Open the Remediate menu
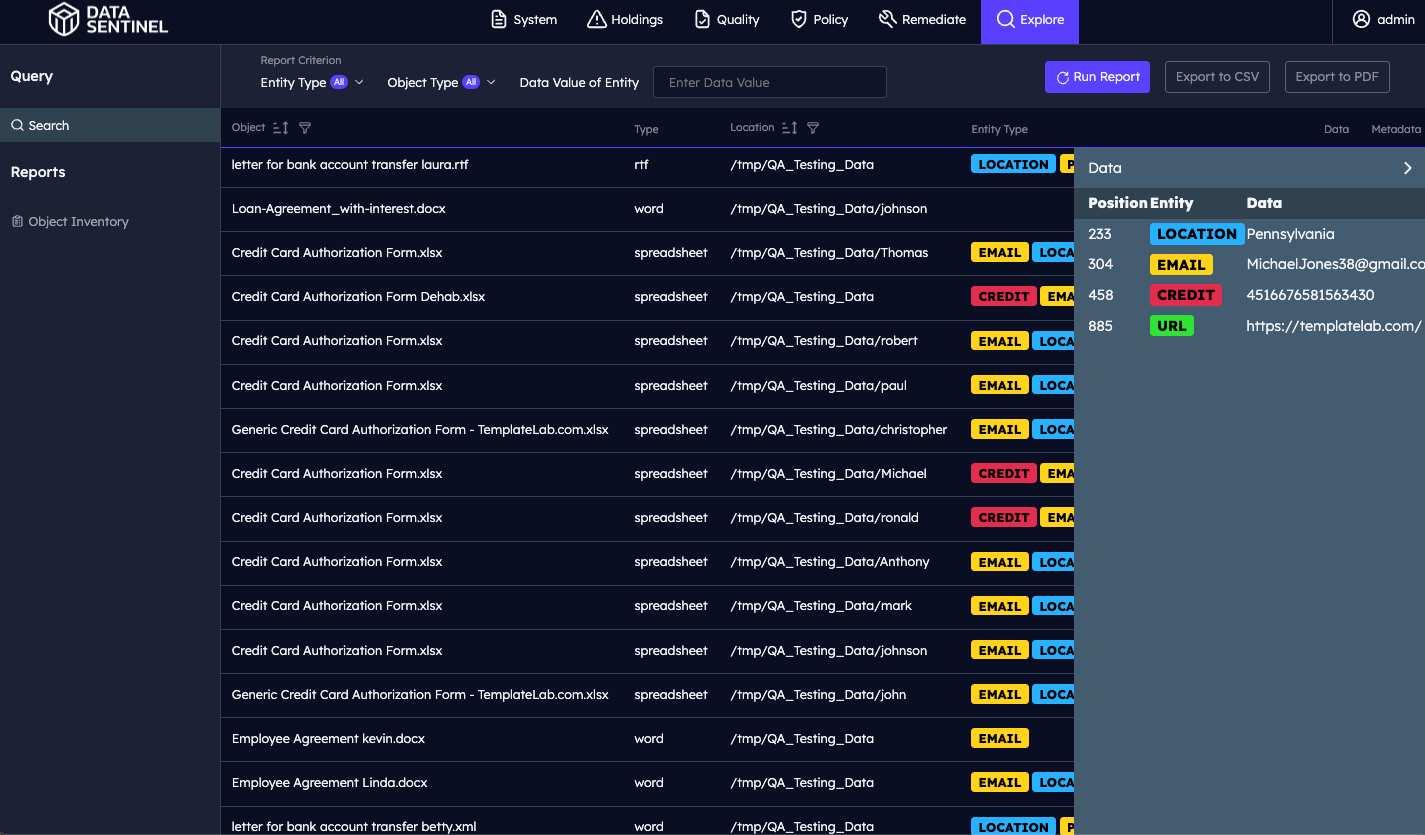1425x835 pixels. 922,20
